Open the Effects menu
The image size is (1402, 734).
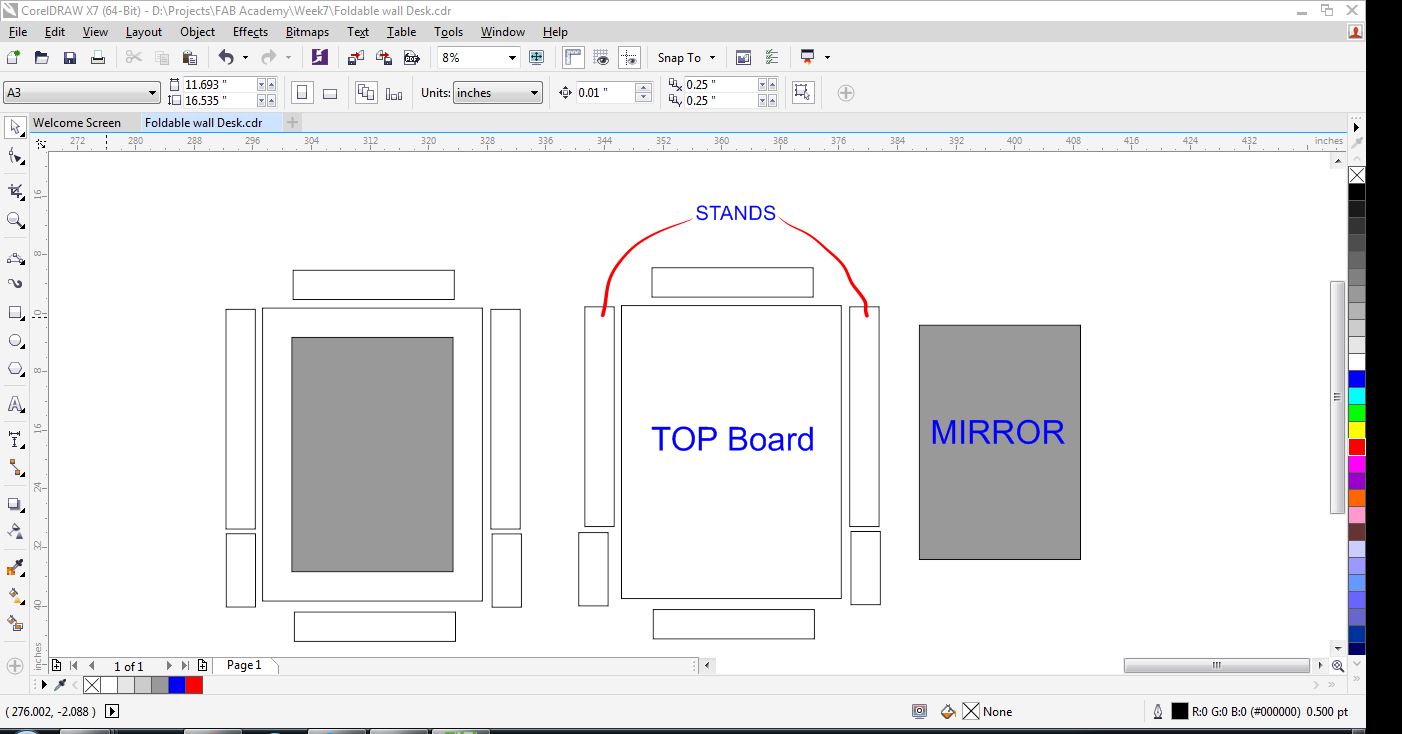point(250,32)
